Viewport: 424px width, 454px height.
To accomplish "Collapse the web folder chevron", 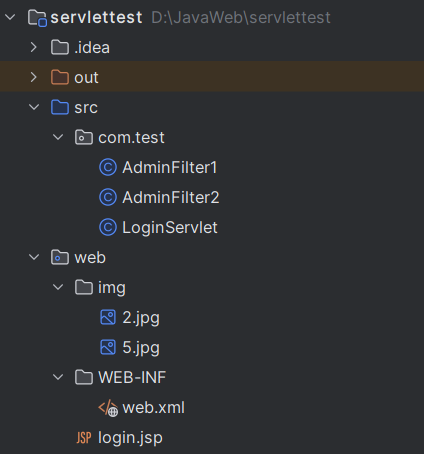I will click(x=34, y=257).
